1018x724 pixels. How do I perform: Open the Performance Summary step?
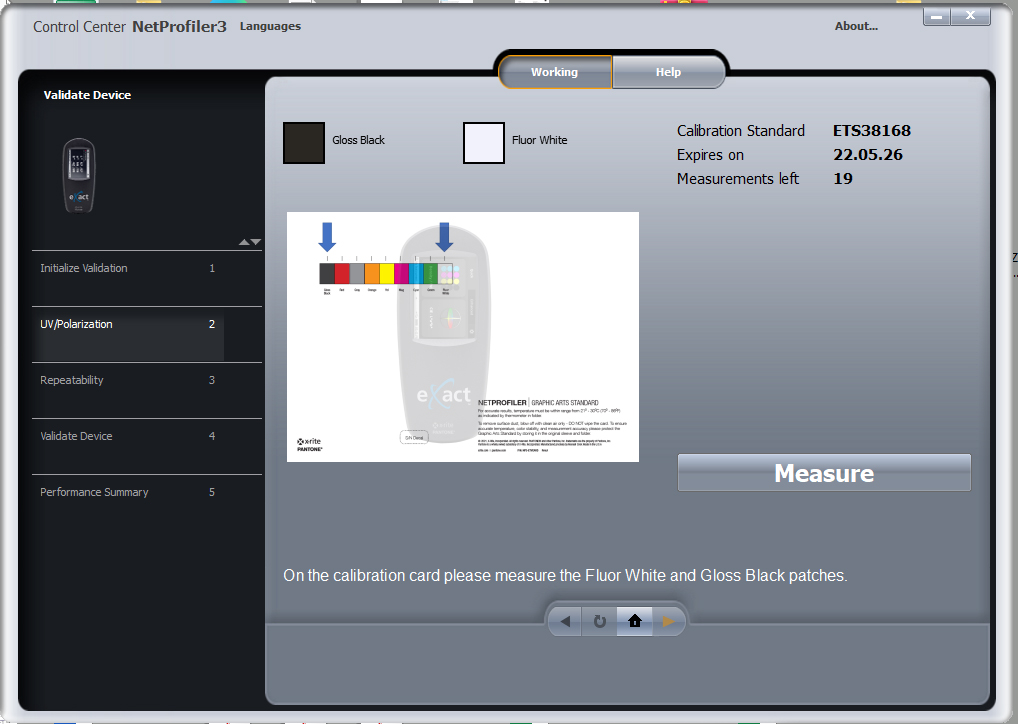94,492
